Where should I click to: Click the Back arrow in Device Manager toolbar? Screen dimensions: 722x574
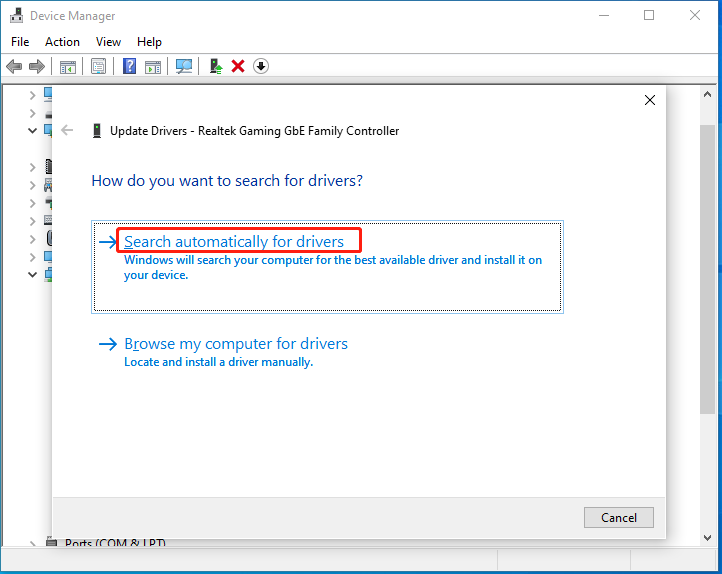click(x=14, y=67)
